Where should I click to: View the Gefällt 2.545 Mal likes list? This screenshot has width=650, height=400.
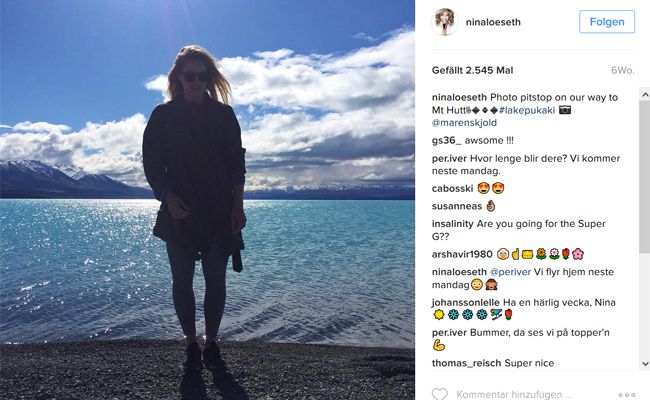click(x=472, y=70)
